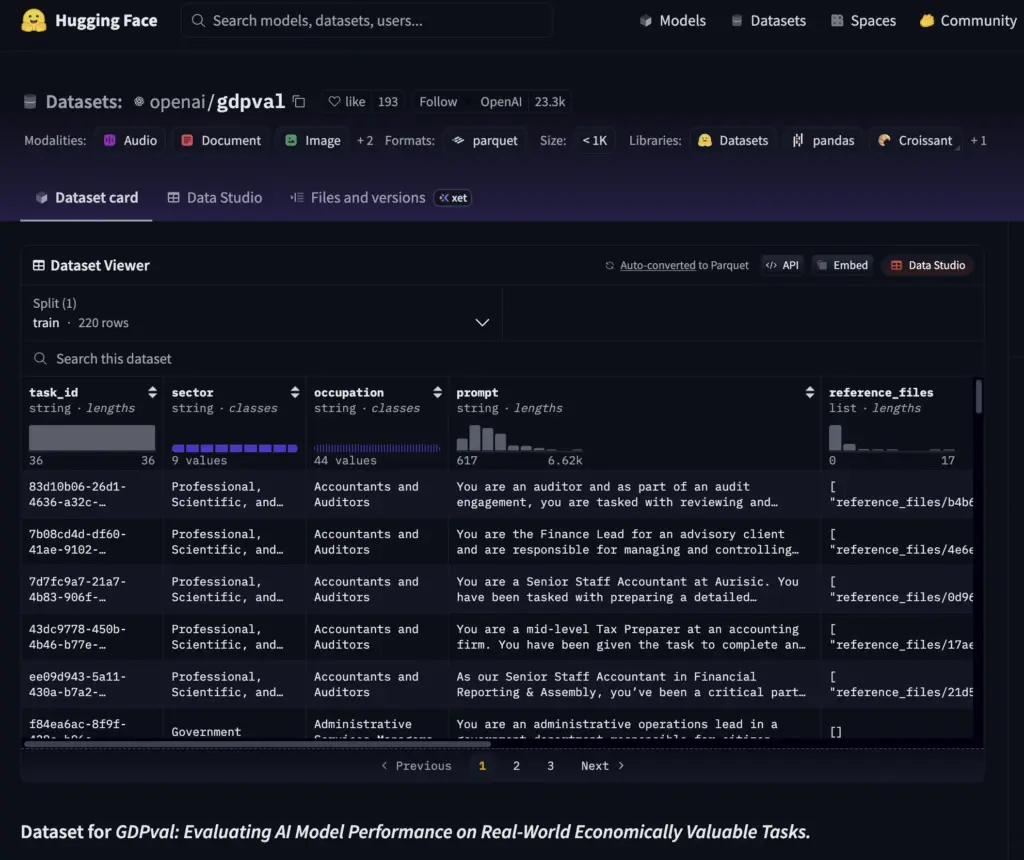Screen dimensions: 1024x860
Task: Choose the pandas library tag
Action: point(823,141)
